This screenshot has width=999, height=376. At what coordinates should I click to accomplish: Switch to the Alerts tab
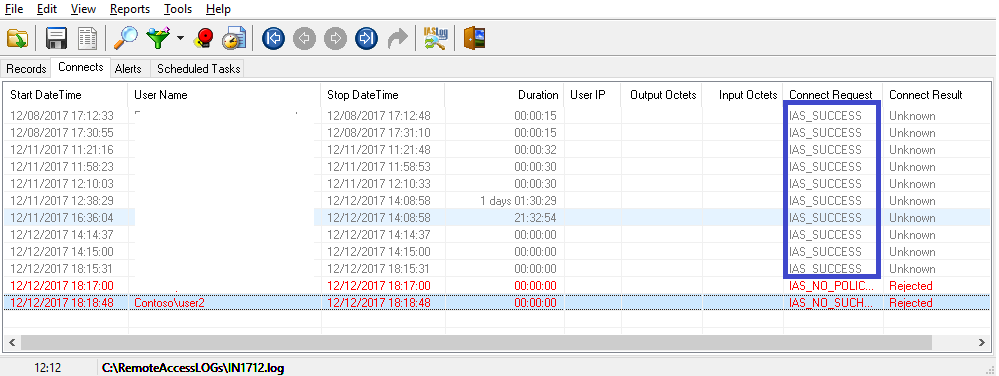(x=128, y=69)
